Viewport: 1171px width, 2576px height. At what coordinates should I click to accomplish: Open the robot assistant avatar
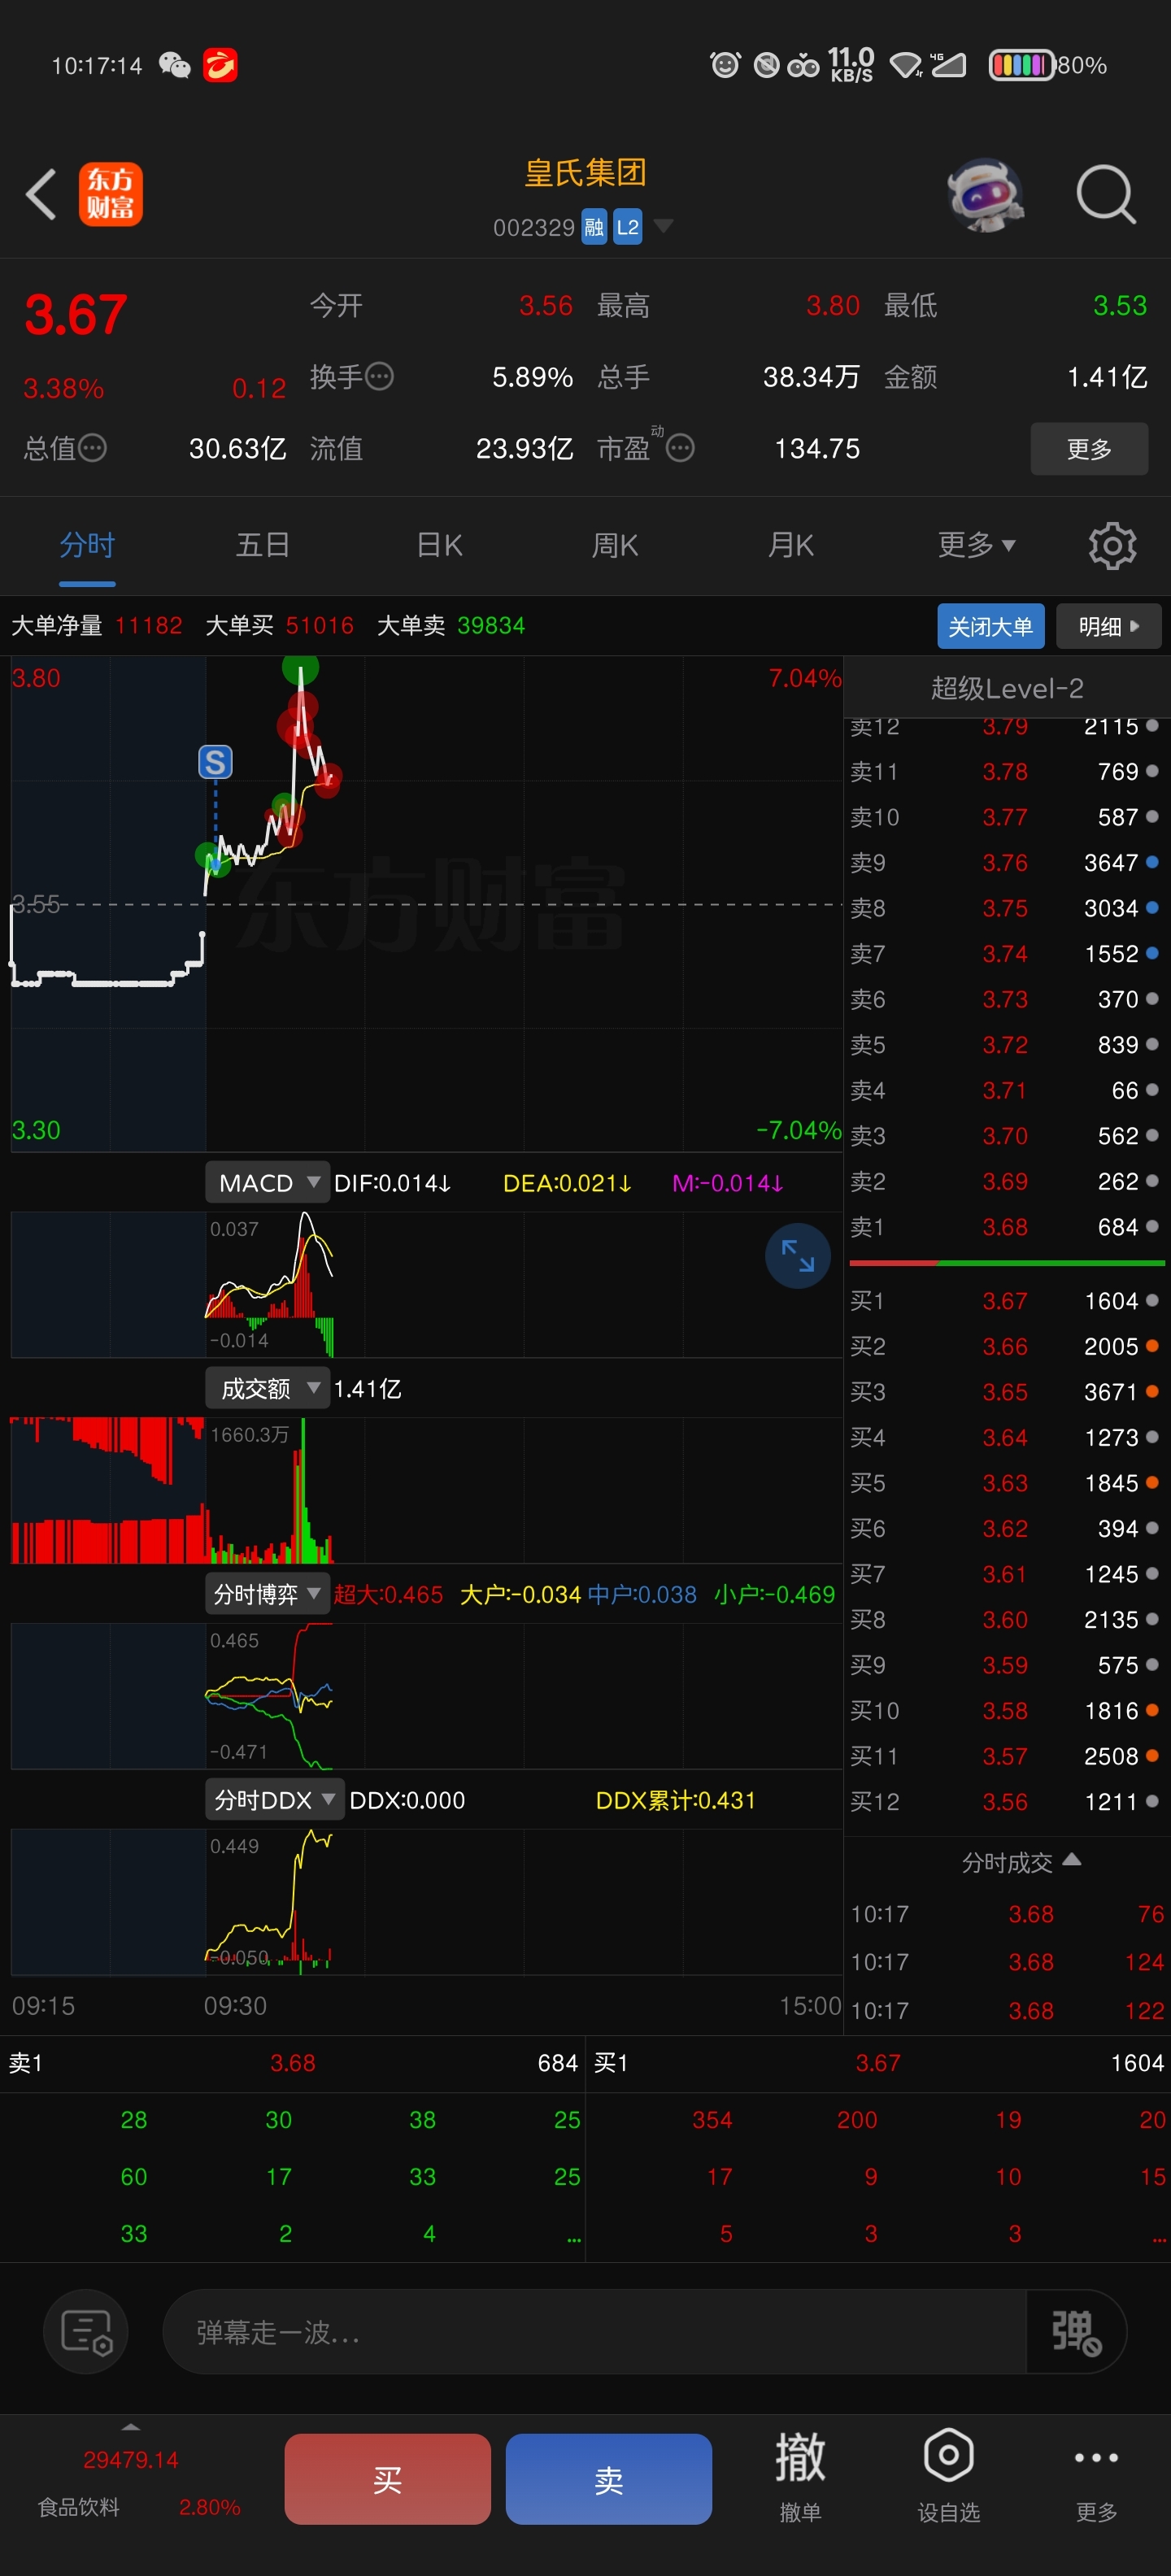986,194
